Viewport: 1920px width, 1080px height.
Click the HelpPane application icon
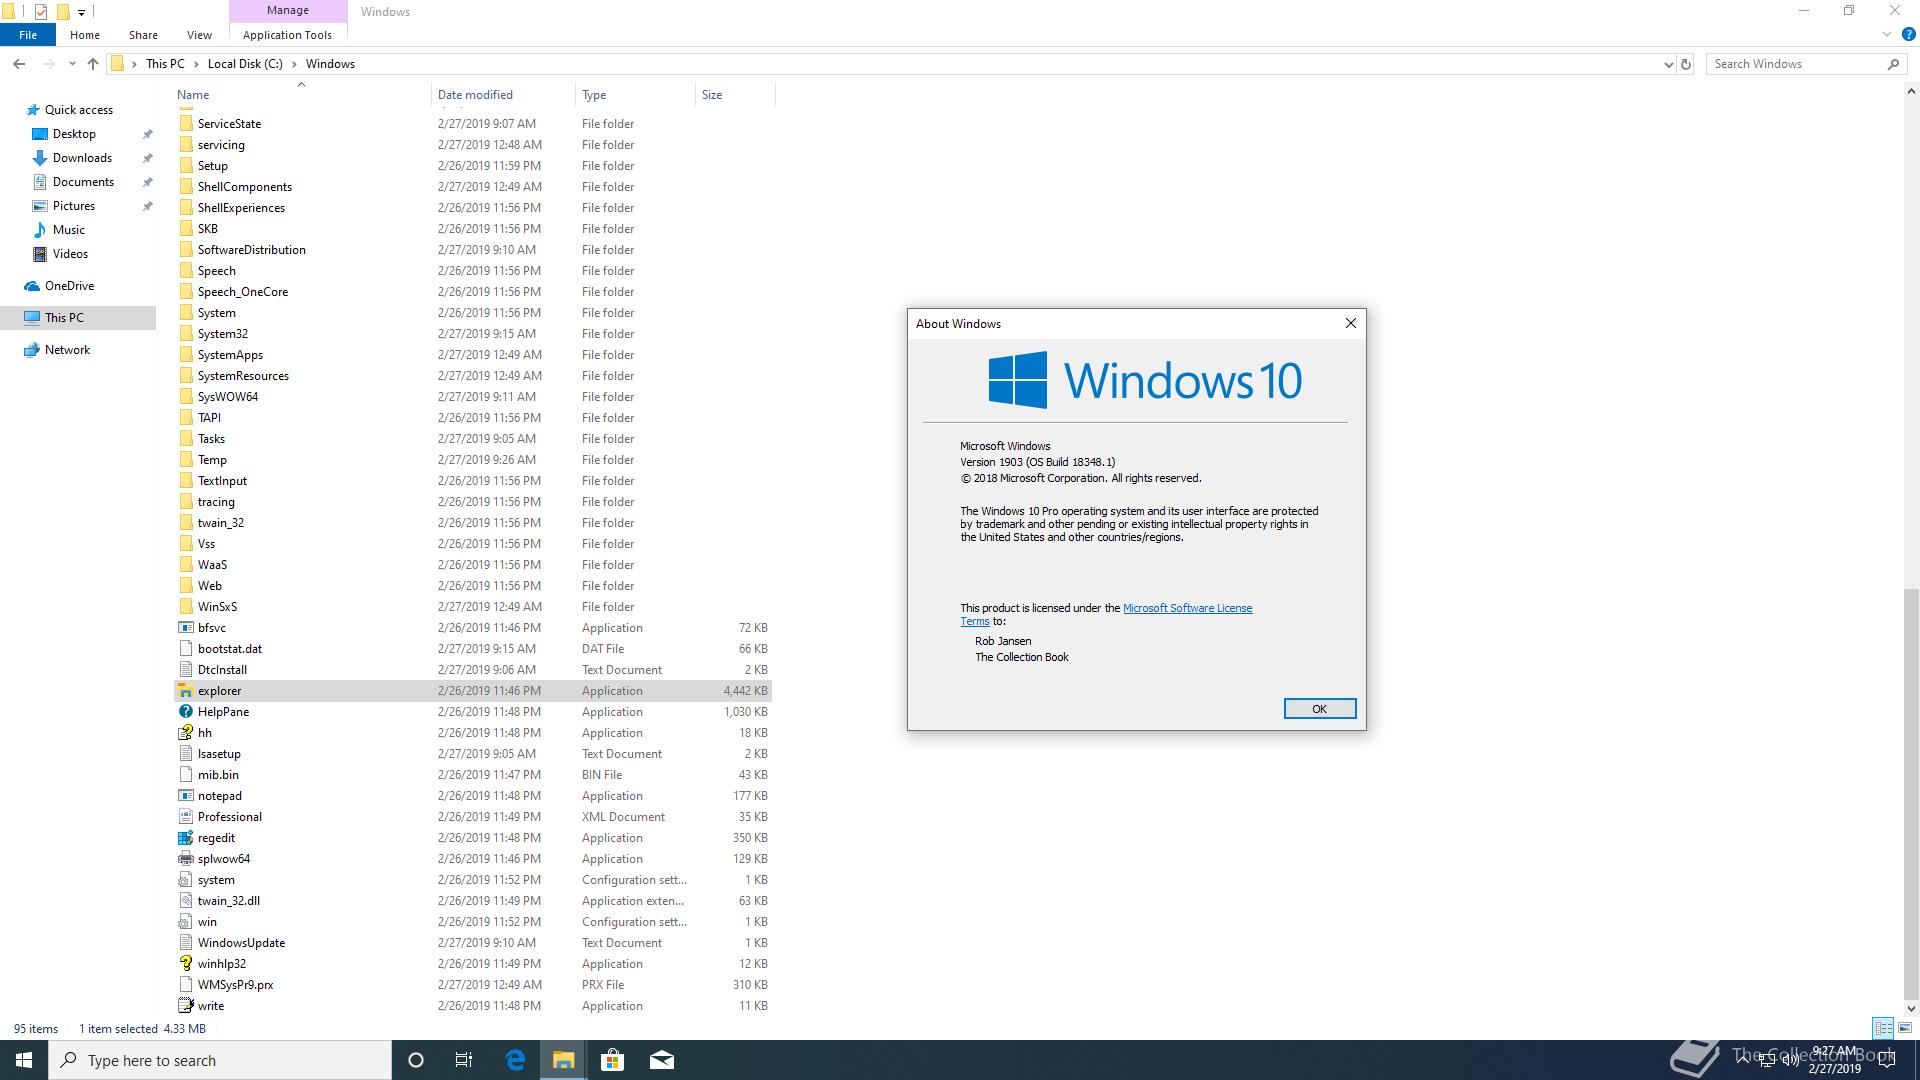[185, 712]
